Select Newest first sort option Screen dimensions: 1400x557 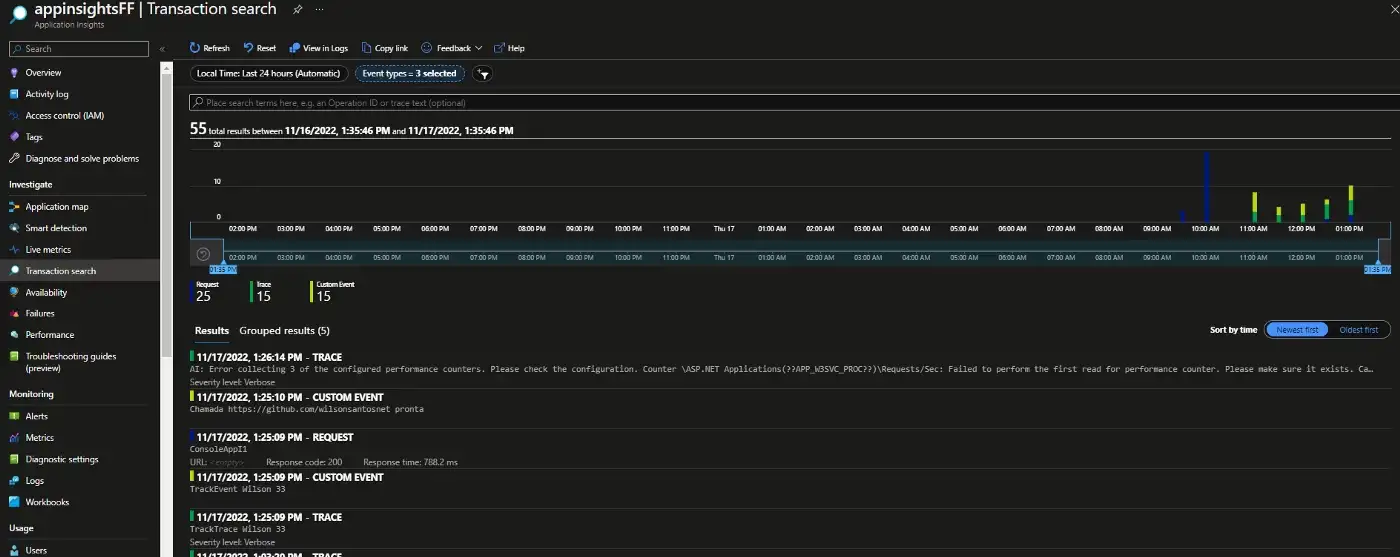[1298, 330]
